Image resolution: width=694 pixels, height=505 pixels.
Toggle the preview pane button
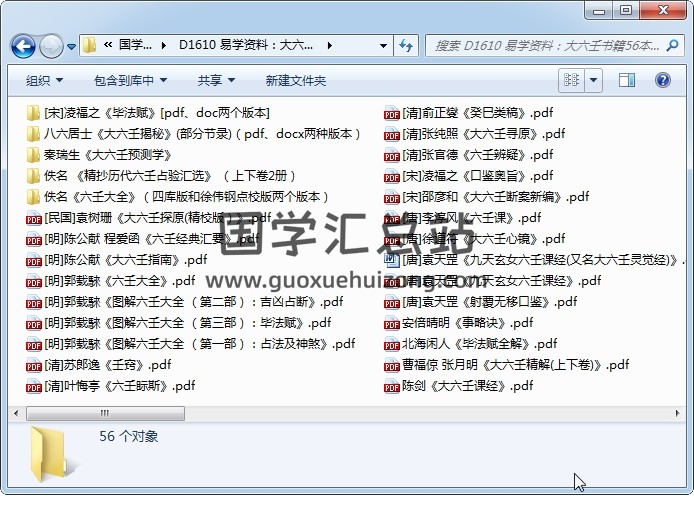[627, 80]
